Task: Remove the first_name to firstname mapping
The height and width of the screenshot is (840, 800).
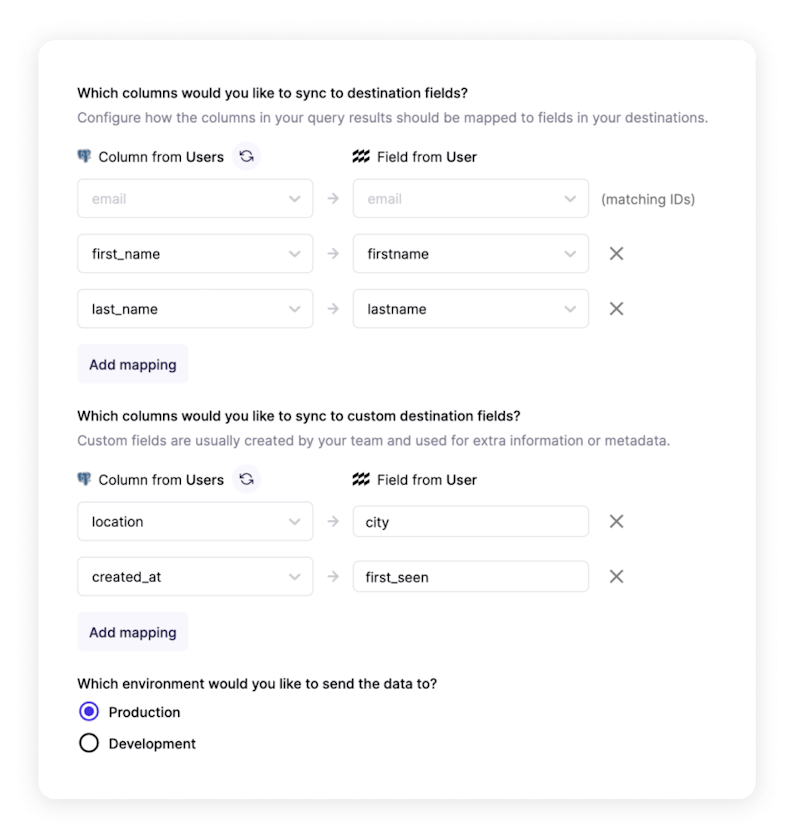Action: 616,253
